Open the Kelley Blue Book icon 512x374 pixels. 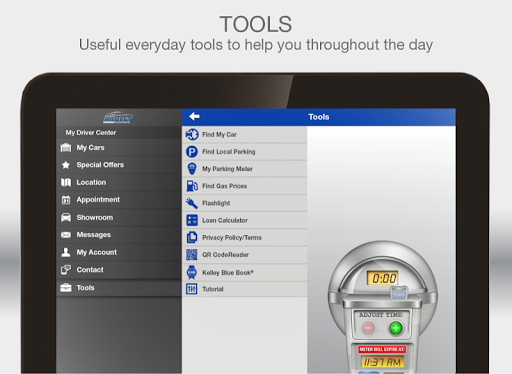point(192,272)
